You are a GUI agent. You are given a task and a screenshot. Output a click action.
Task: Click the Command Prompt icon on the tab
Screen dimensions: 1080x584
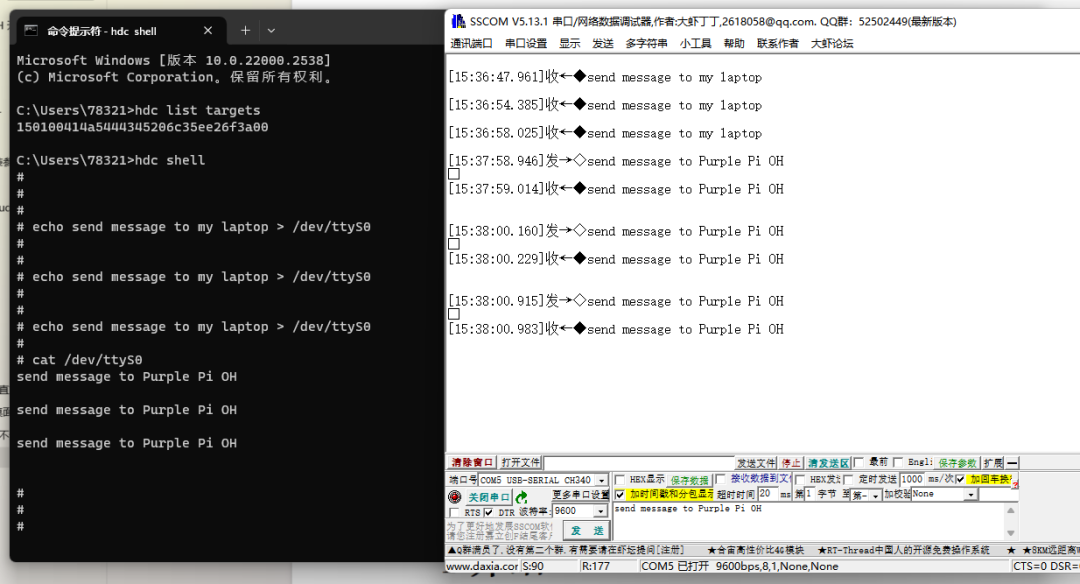pyautogui.click(x=31, y=31)
